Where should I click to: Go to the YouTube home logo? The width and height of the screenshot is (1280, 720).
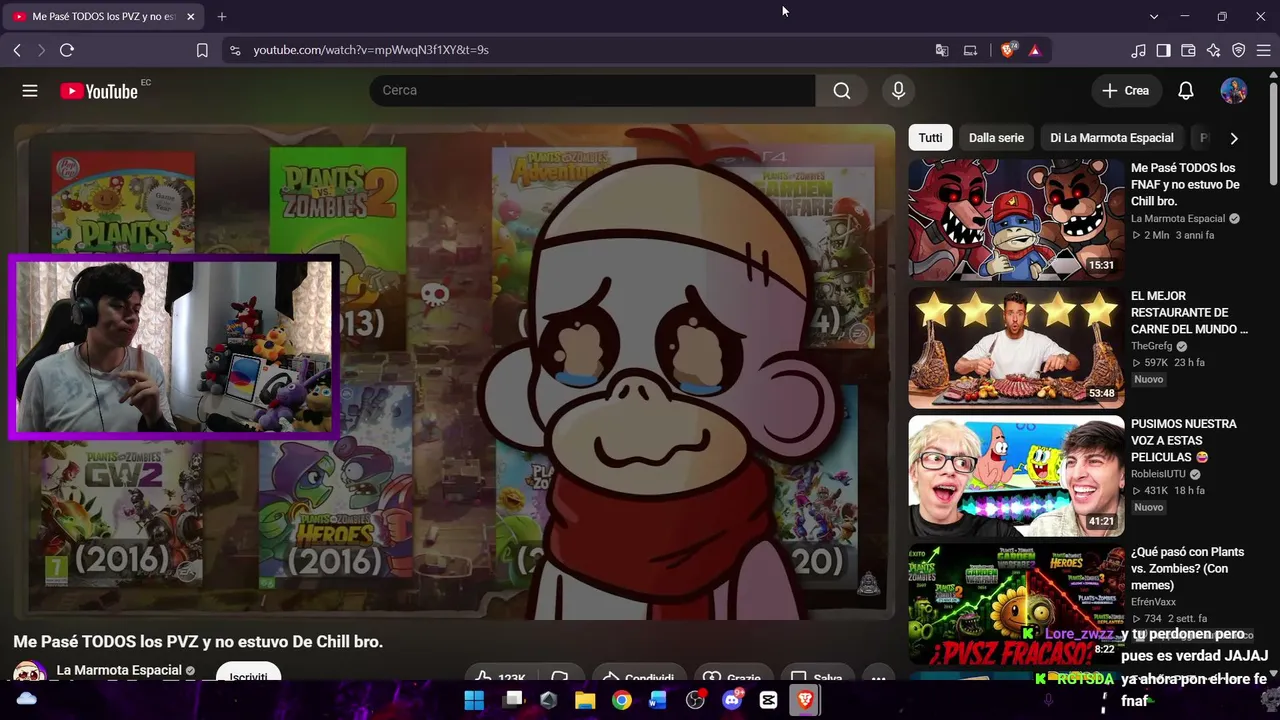tap(99, 91)
